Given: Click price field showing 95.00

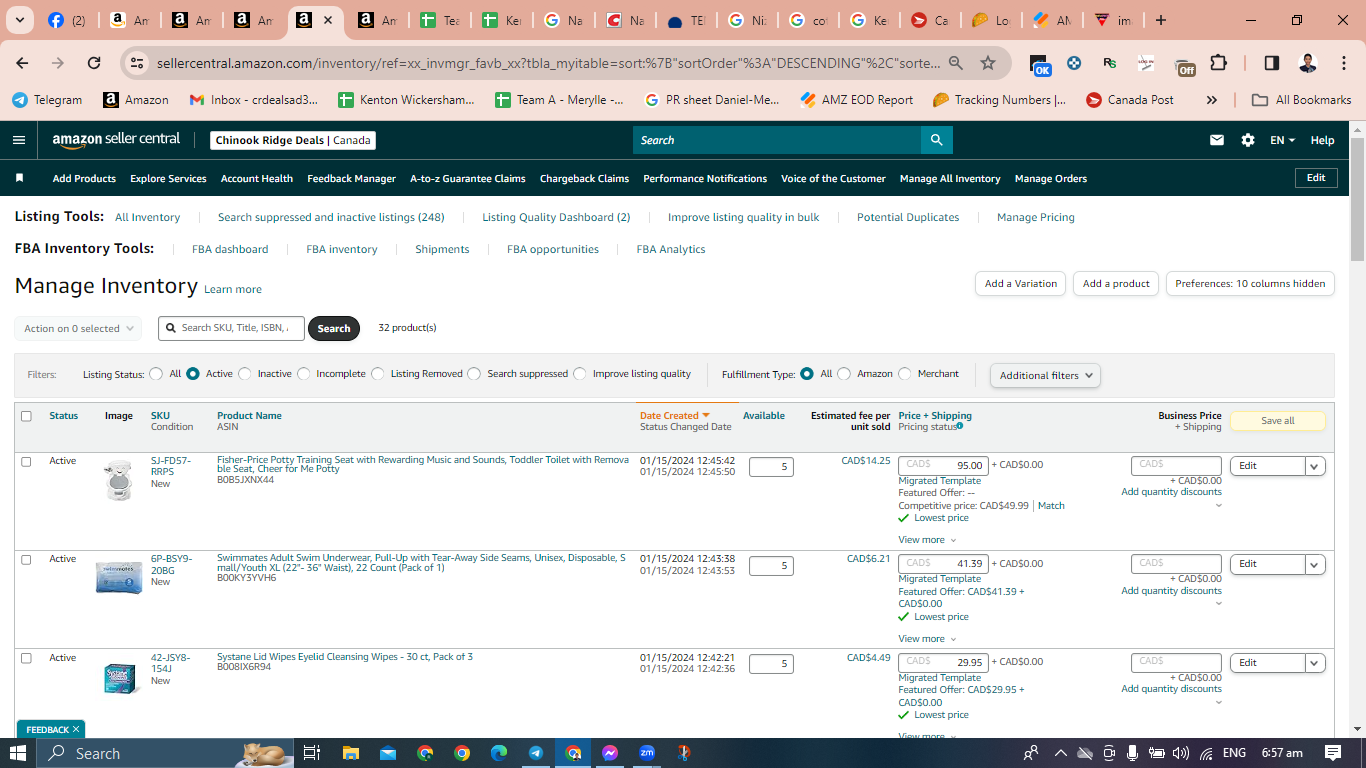Looking at the screenshot, I should point(943,465).
